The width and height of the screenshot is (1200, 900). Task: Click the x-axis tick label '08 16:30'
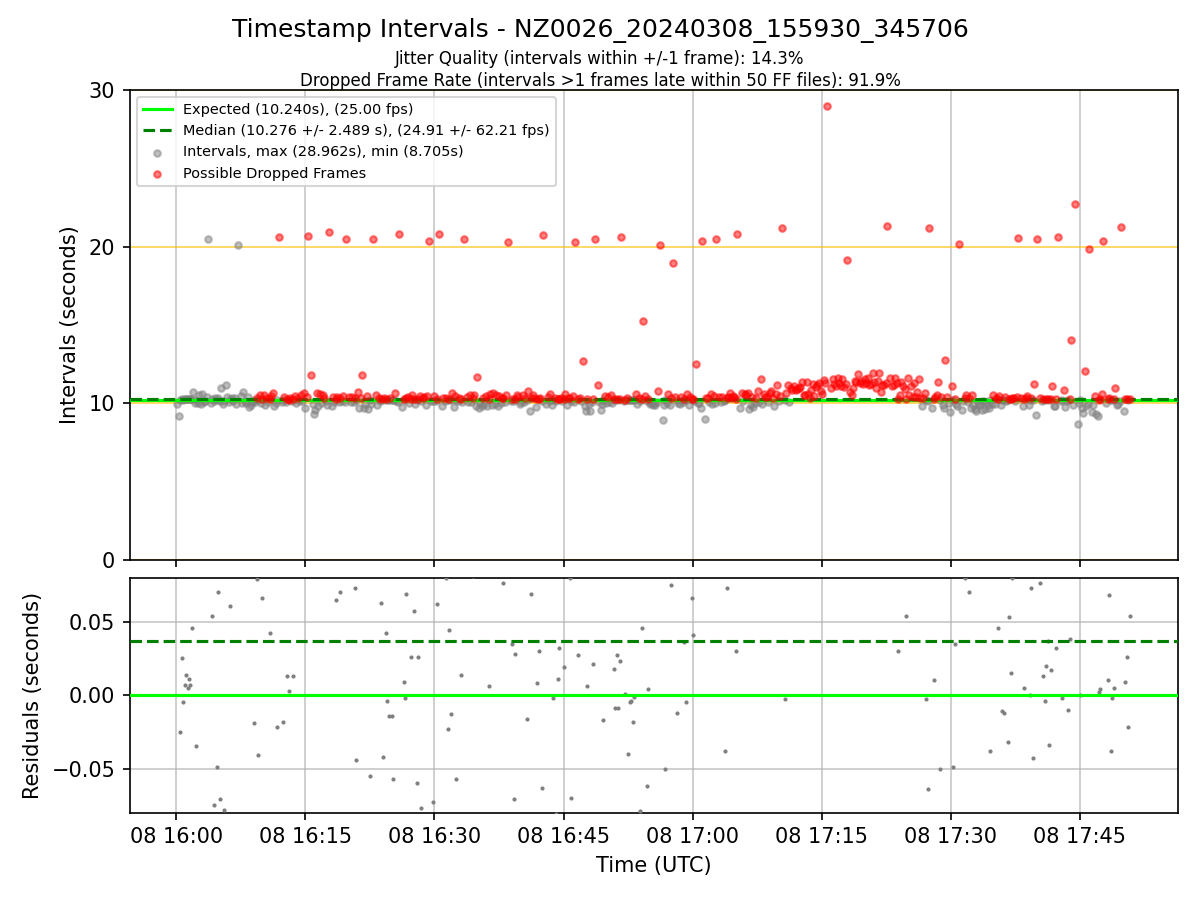pyautogui.click(x=434, y=835)
